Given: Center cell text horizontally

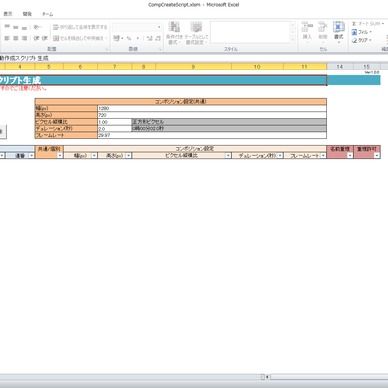Looking at the screenshot, I should (16, 38).
